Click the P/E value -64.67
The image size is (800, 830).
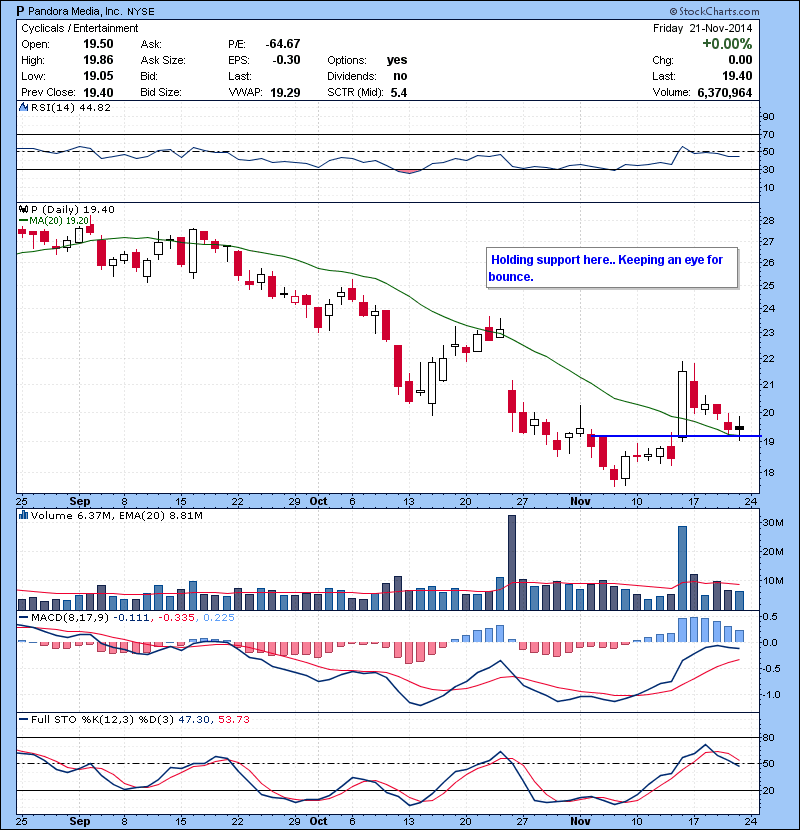click(283, 44)
